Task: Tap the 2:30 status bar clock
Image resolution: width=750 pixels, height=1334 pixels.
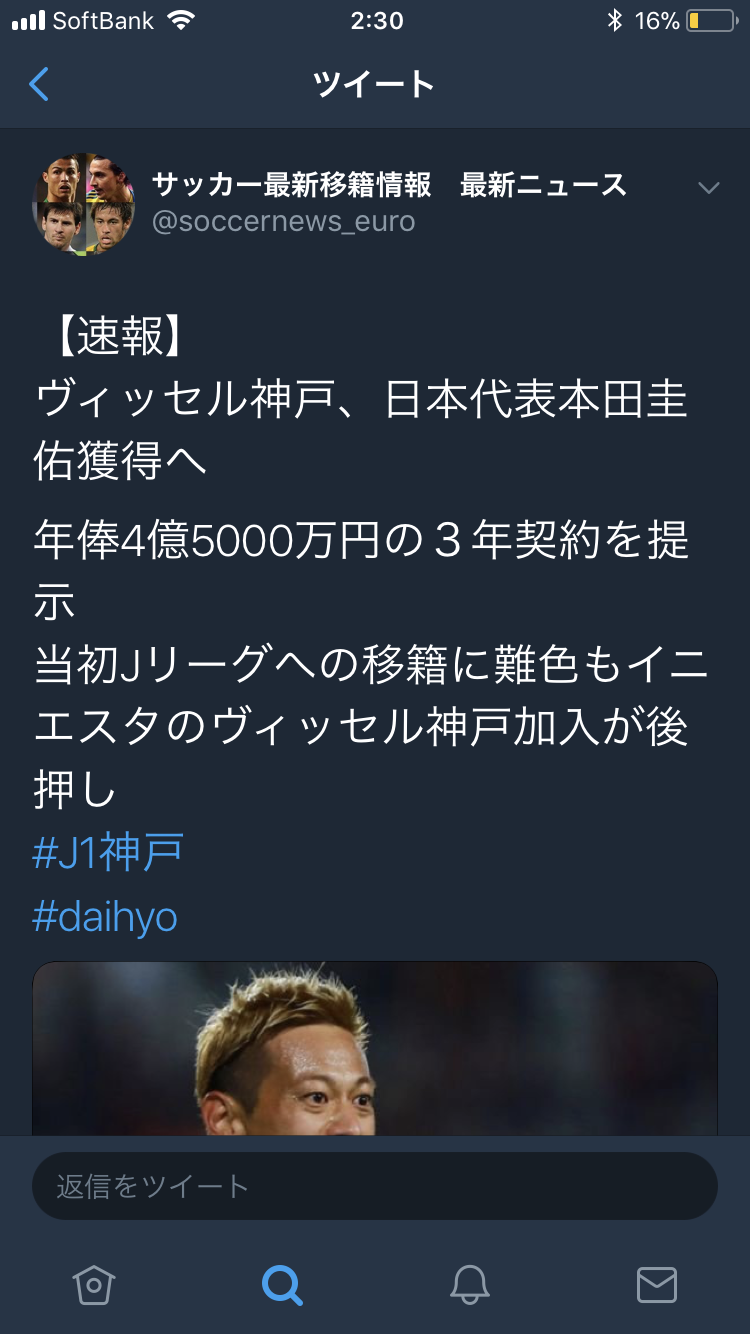Action: coord(377,21)
